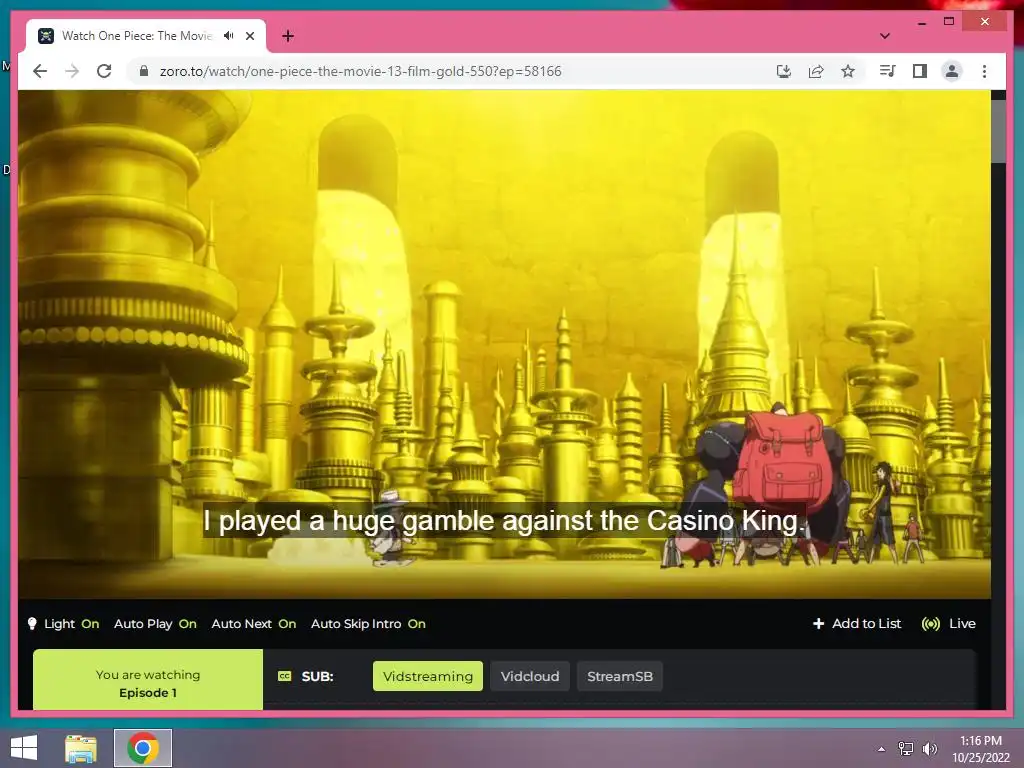Image resolution: width=1024 pixels, height=768 pixels.
Task: Click Add to List button
Action: [x=857, y=624]
